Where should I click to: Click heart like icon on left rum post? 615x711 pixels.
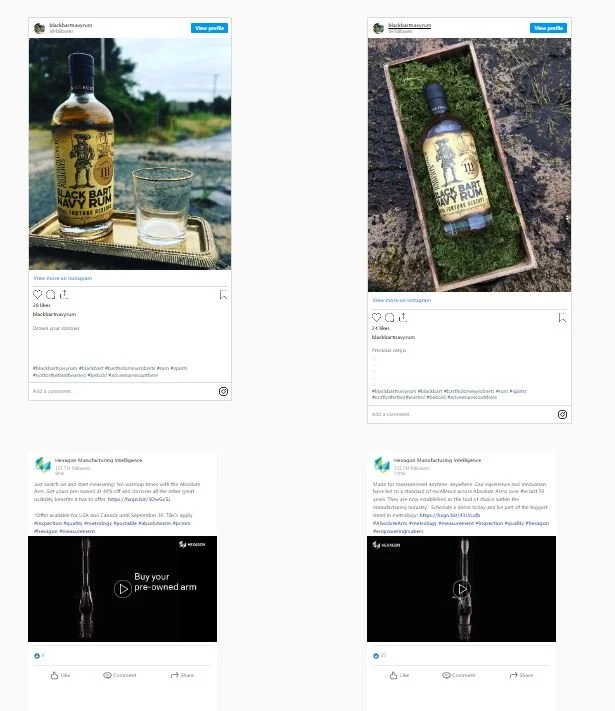[x=38, y=295]
